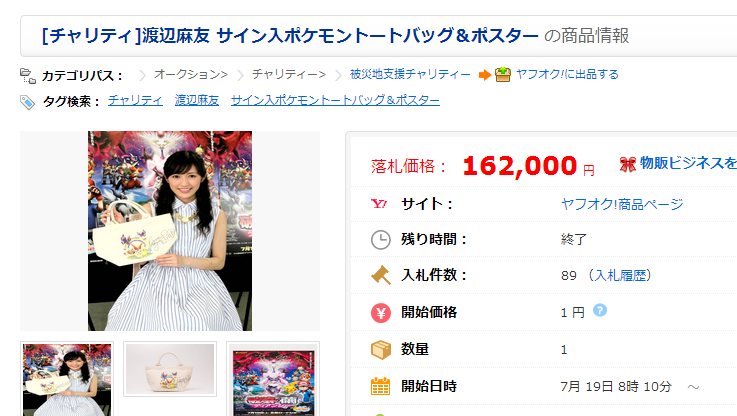The height and width of the screenshot is (416, 737).
Task: Click the main product photo
Action: coord(170,231)
